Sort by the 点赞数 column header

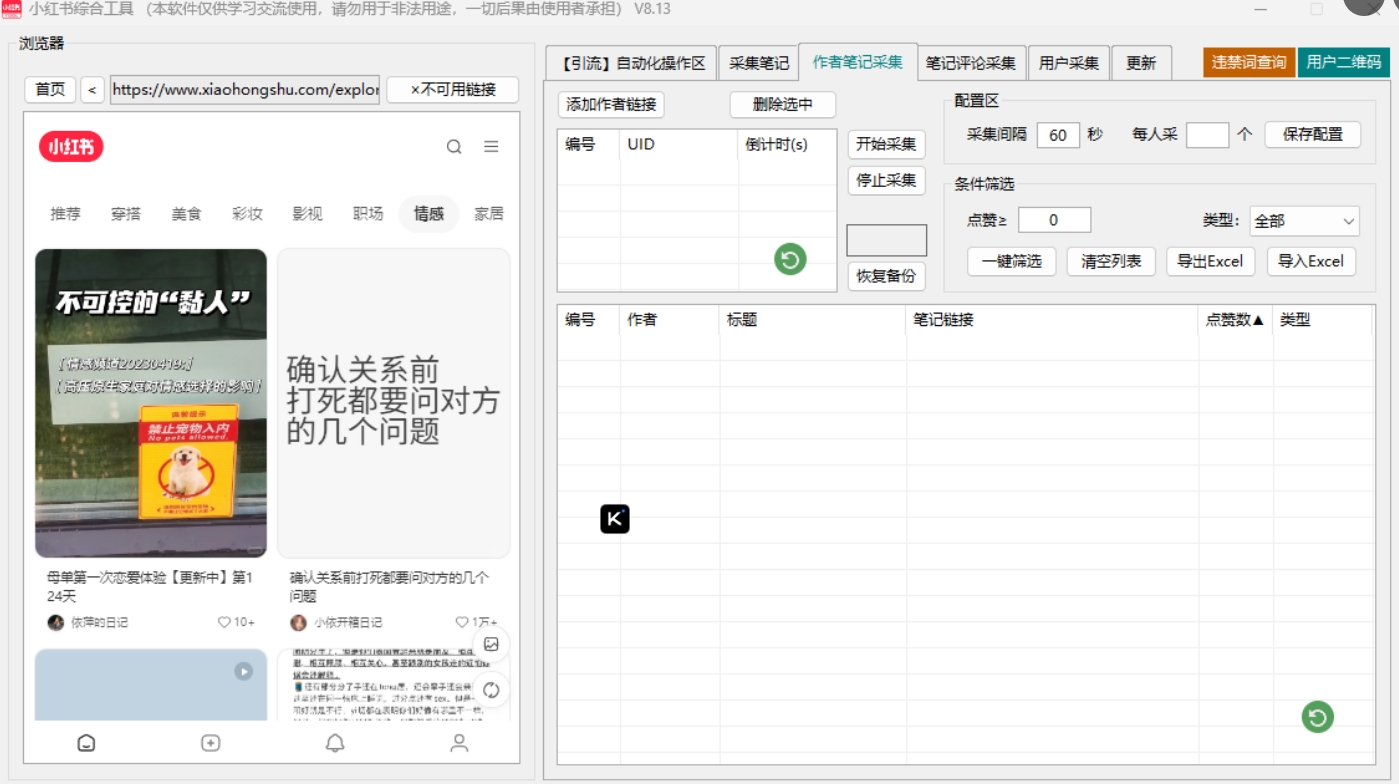[x=1234, y=320]
